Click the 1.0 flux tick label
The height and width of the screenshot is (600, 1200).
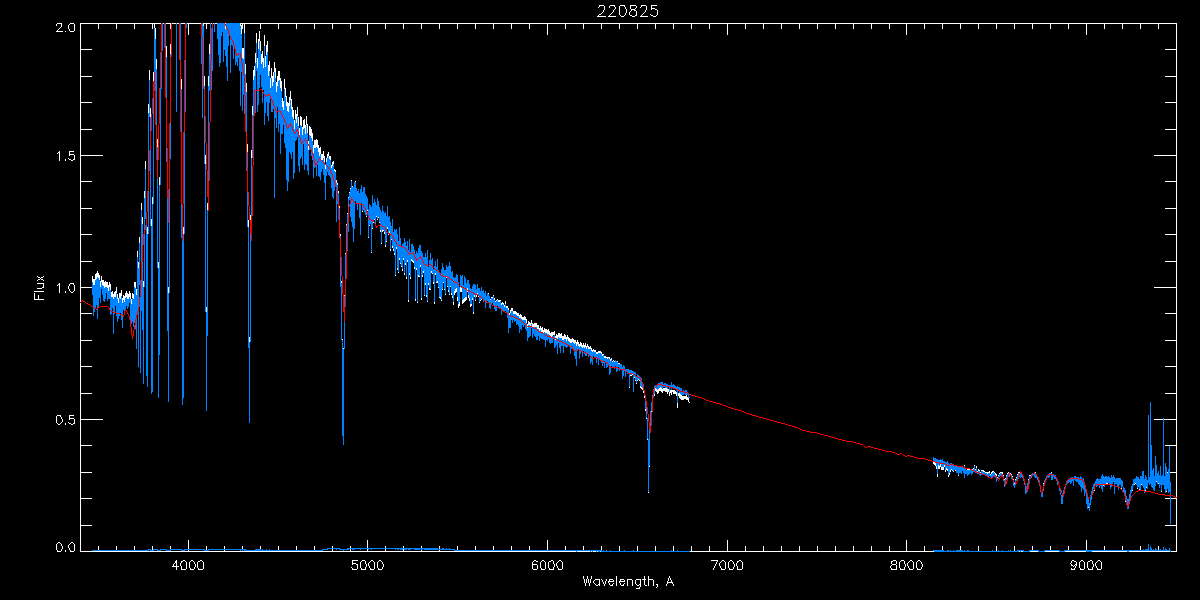pos(64,288)
